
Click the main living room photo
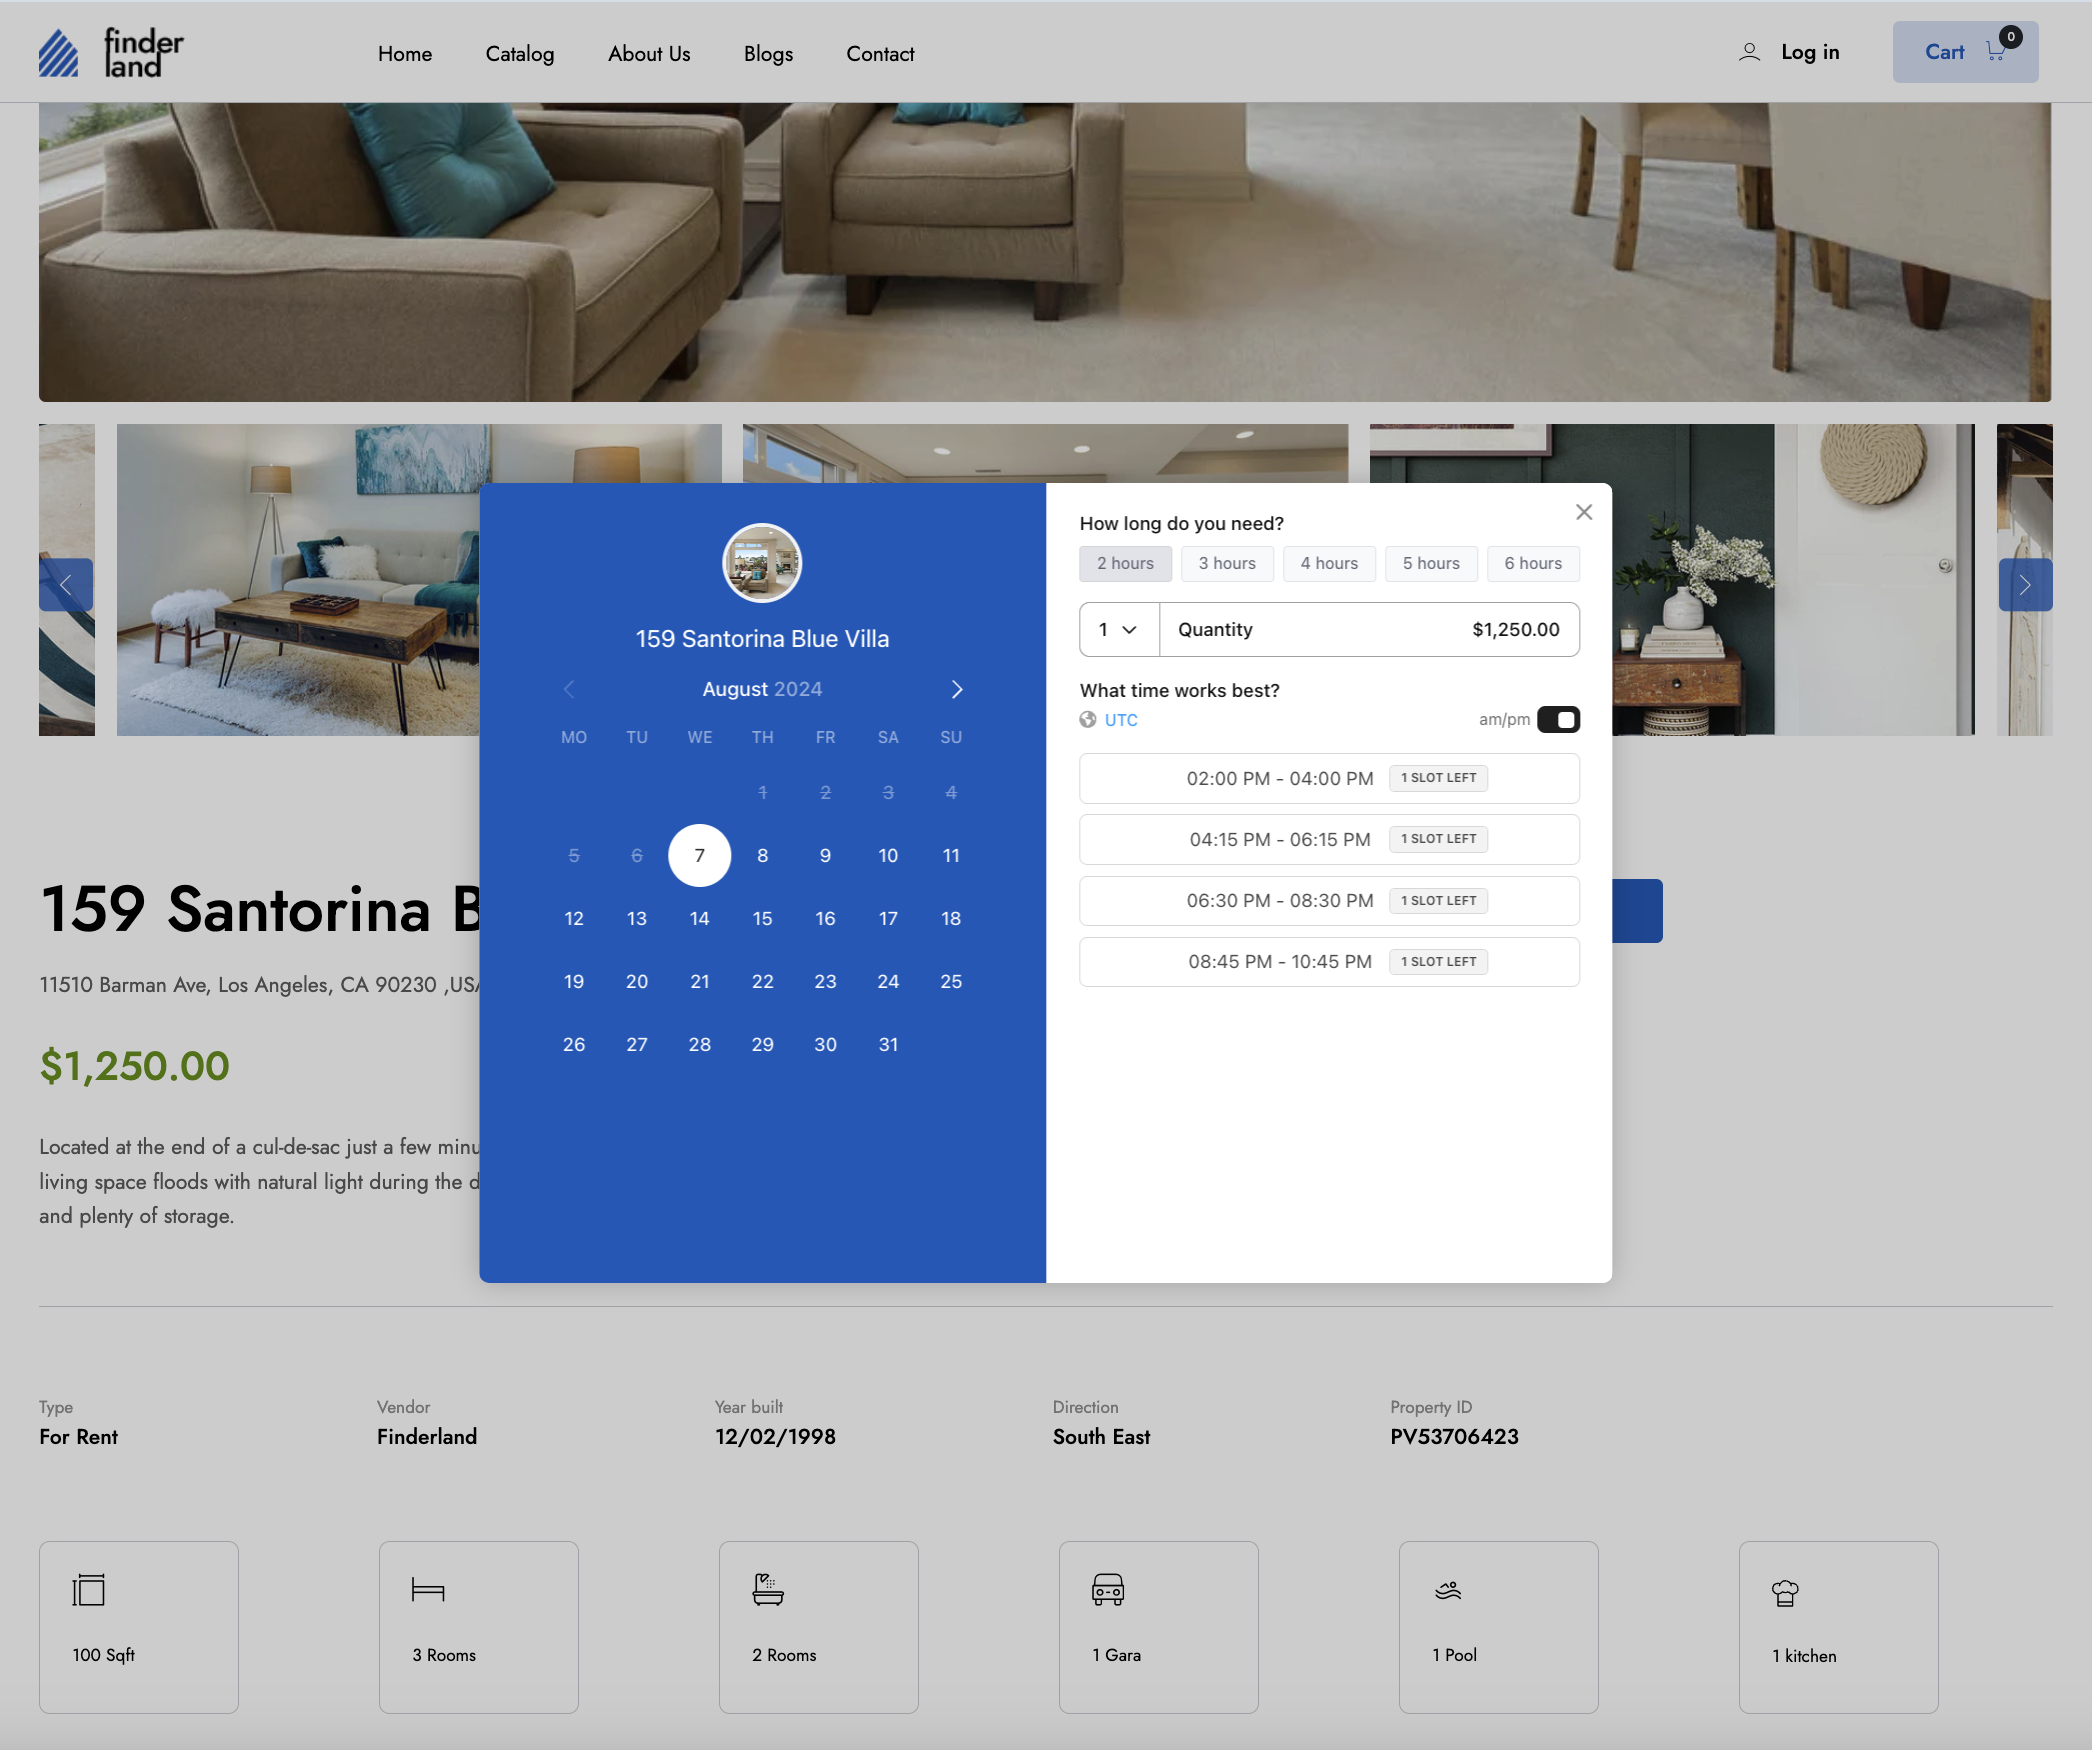pos(1045,252)
